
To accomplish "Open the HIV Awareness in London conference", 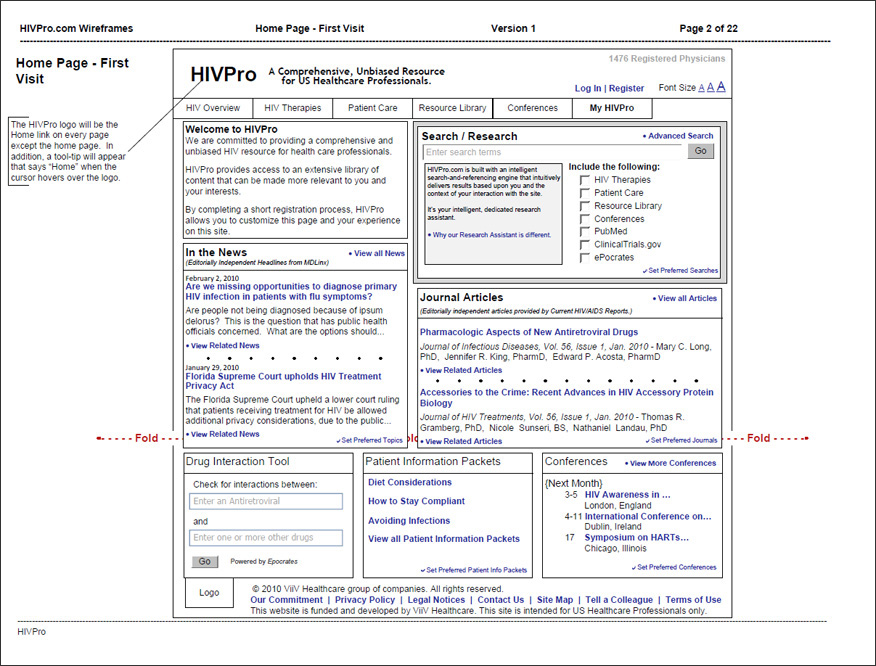I will [x=627, y=495].
